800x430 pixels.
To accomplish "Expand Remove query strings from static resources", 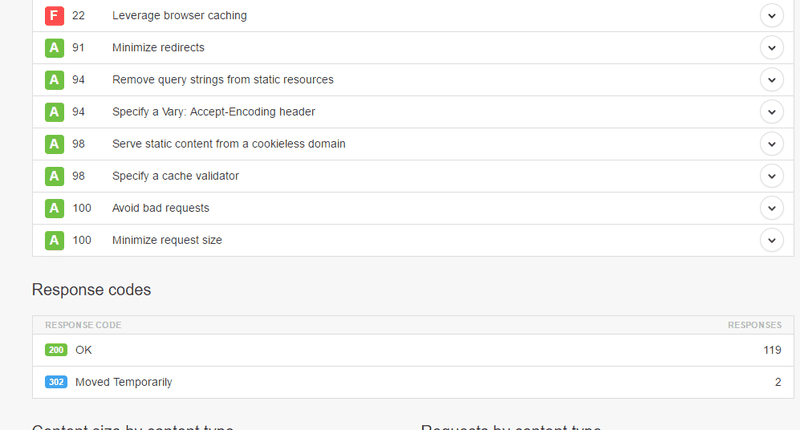I will coord(771,80).
